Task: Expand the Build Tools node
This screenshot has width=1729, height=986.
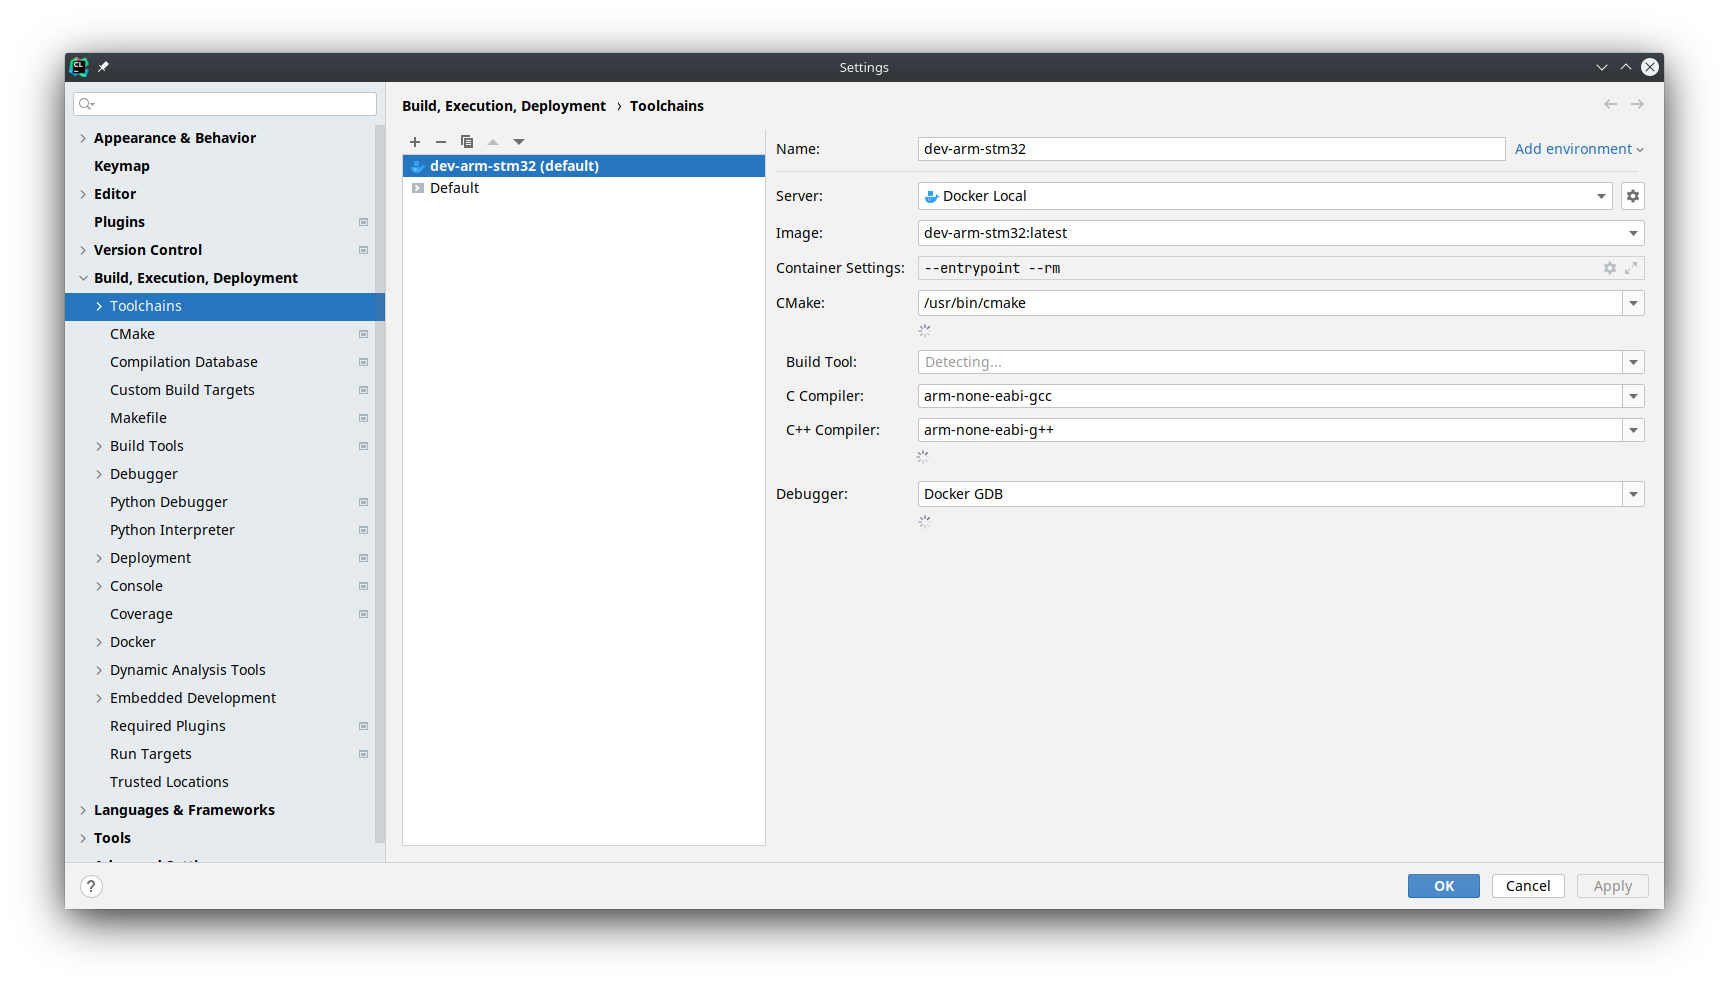Action: 99,446
